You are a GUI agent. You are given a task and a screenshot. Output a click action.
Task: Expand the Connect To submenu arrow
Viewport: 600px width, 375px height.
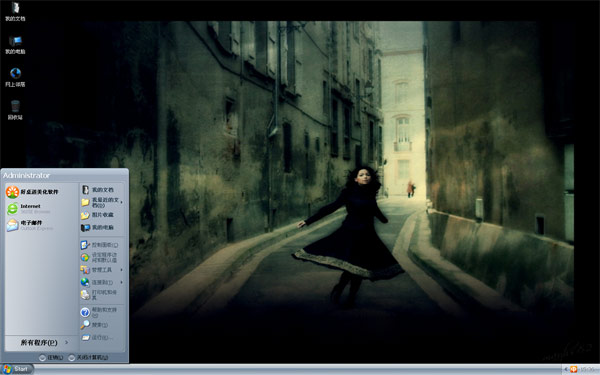pos(122,282)
